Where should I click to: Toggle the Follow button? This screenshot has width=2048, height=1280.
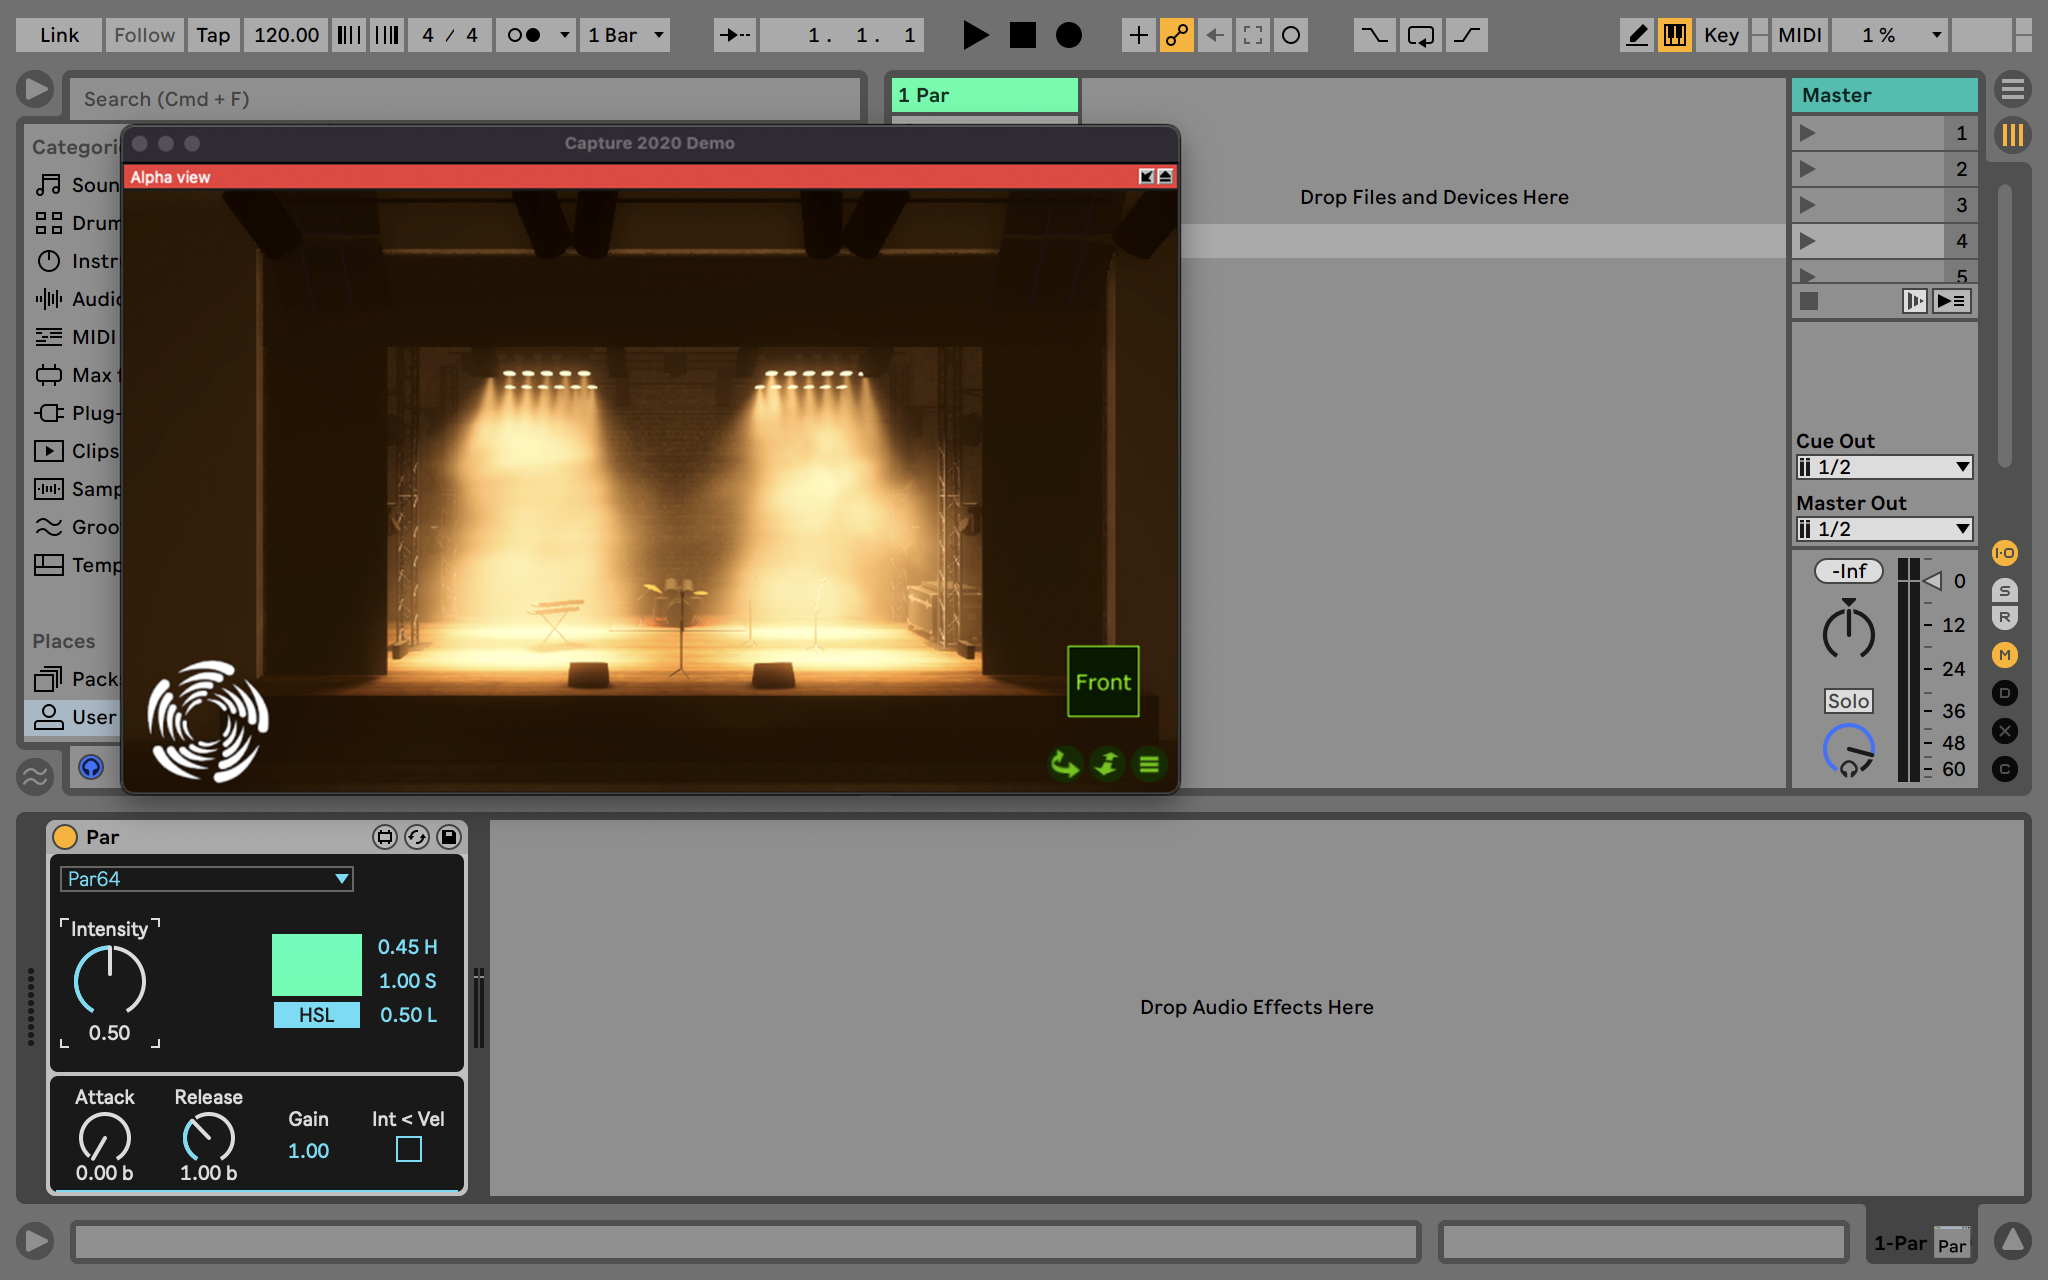[144, 35]
